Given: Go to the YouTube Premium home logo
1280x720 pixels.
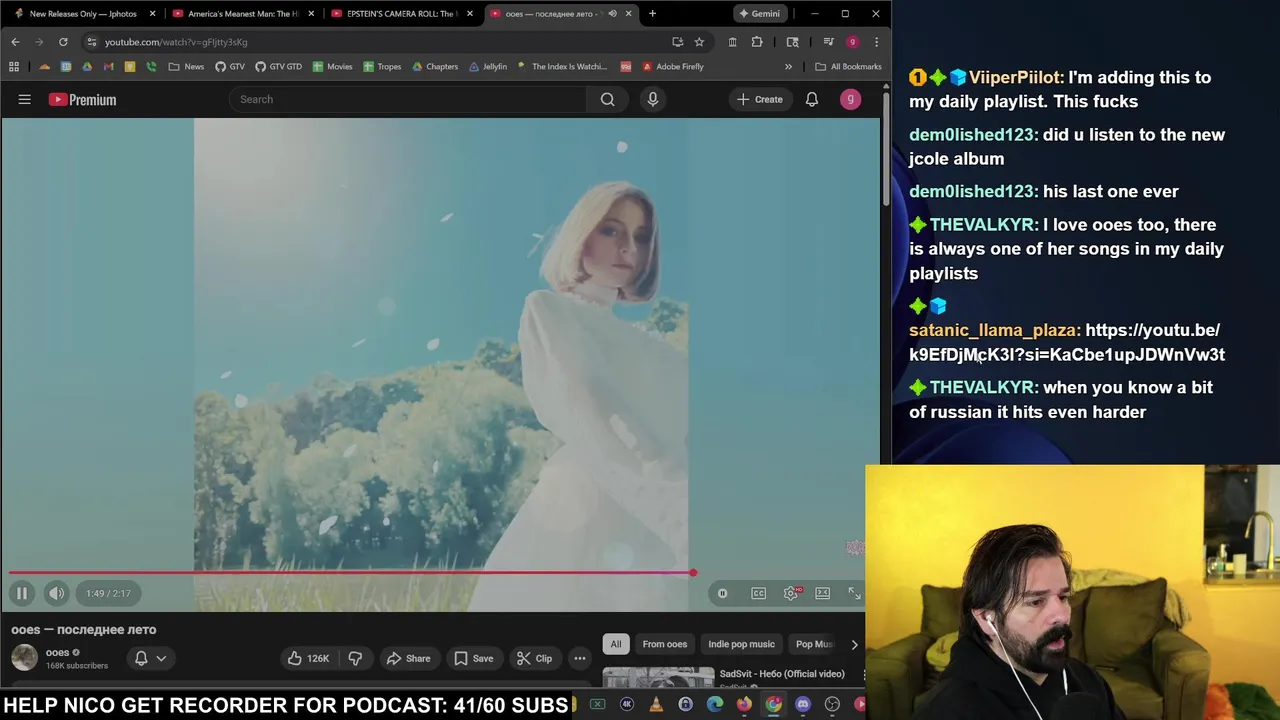Looking at the screenshot, I should (x=83, y=99).
